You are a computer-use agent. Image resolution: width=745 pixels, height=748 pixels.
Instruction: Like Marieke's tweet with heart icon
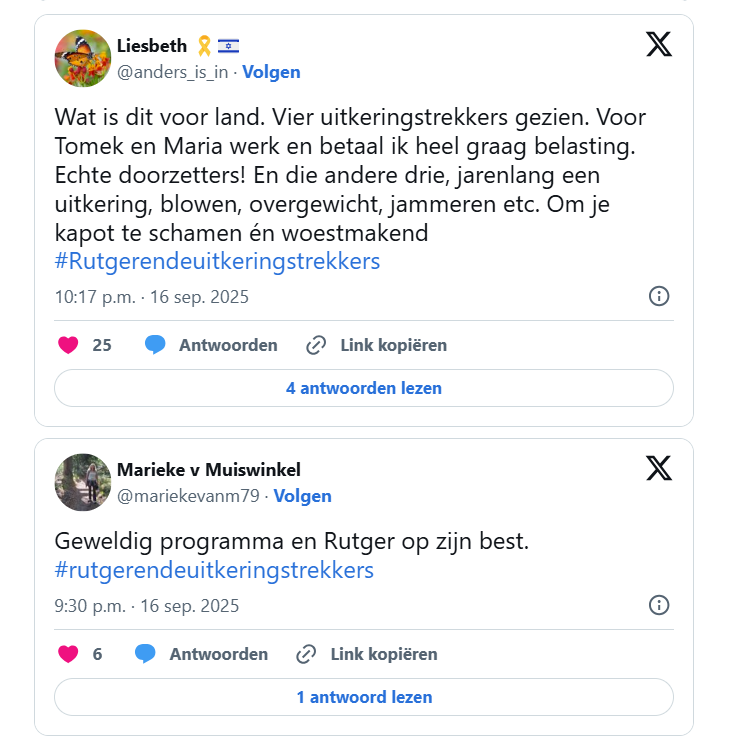pos(68,654)
